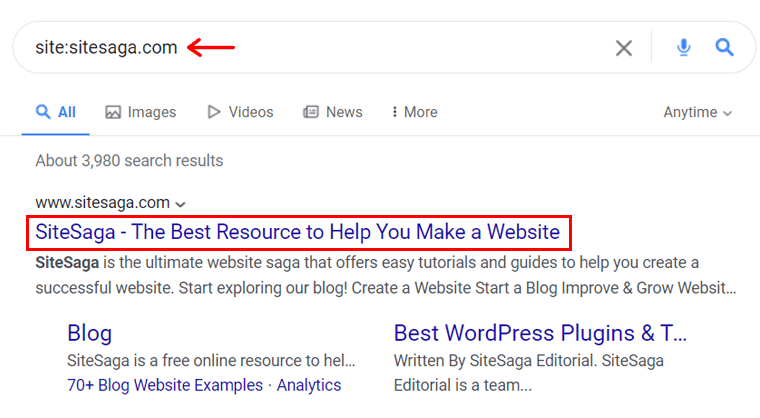Select the All results tab
The width and height of the screenshot is (760, 418).
[x=56, y=112]
